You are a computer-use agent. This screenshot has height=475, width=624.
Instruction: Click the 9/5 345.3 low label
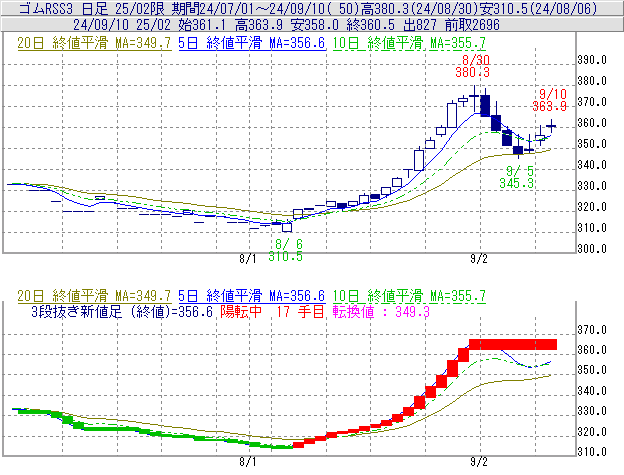click(x=517, y=177)
